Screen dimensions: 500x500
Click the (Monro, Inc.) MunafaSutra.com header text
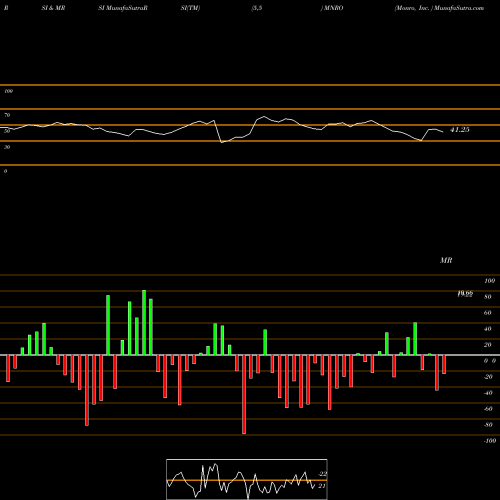(x=439, y=8)
